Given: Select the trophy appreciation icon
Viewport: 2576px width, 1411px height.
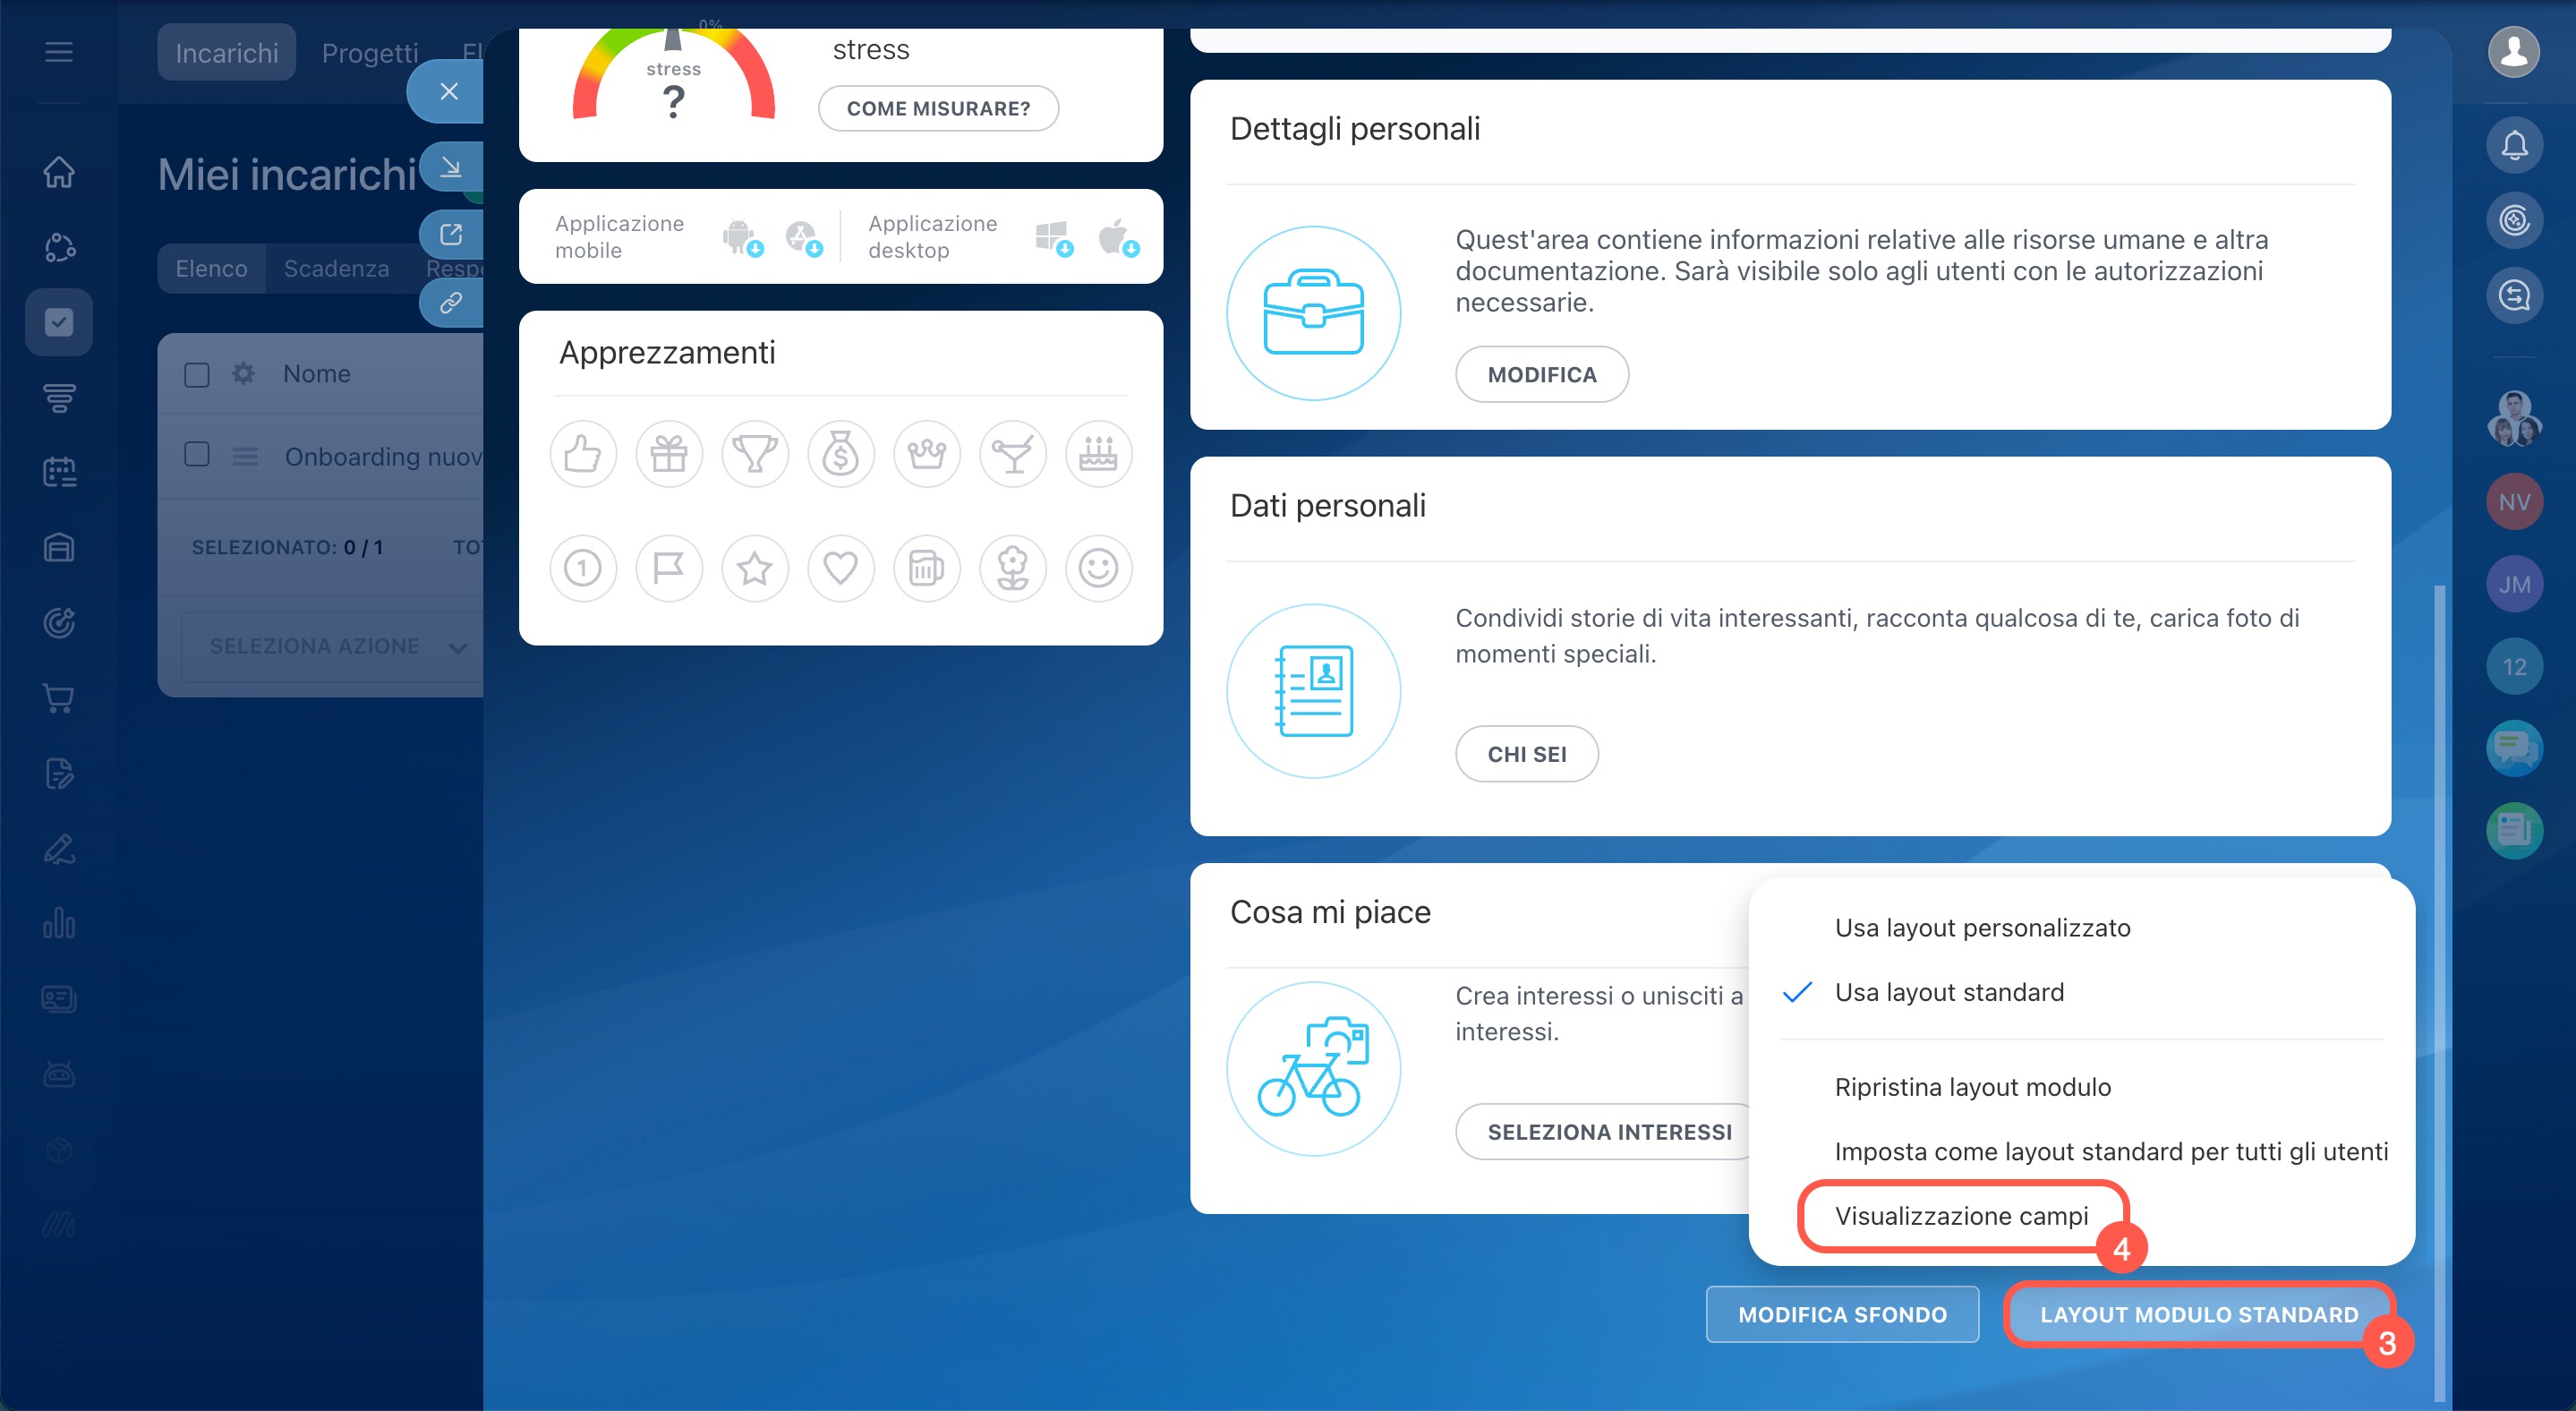Looking at the screenshot, I should coord(755,455).
